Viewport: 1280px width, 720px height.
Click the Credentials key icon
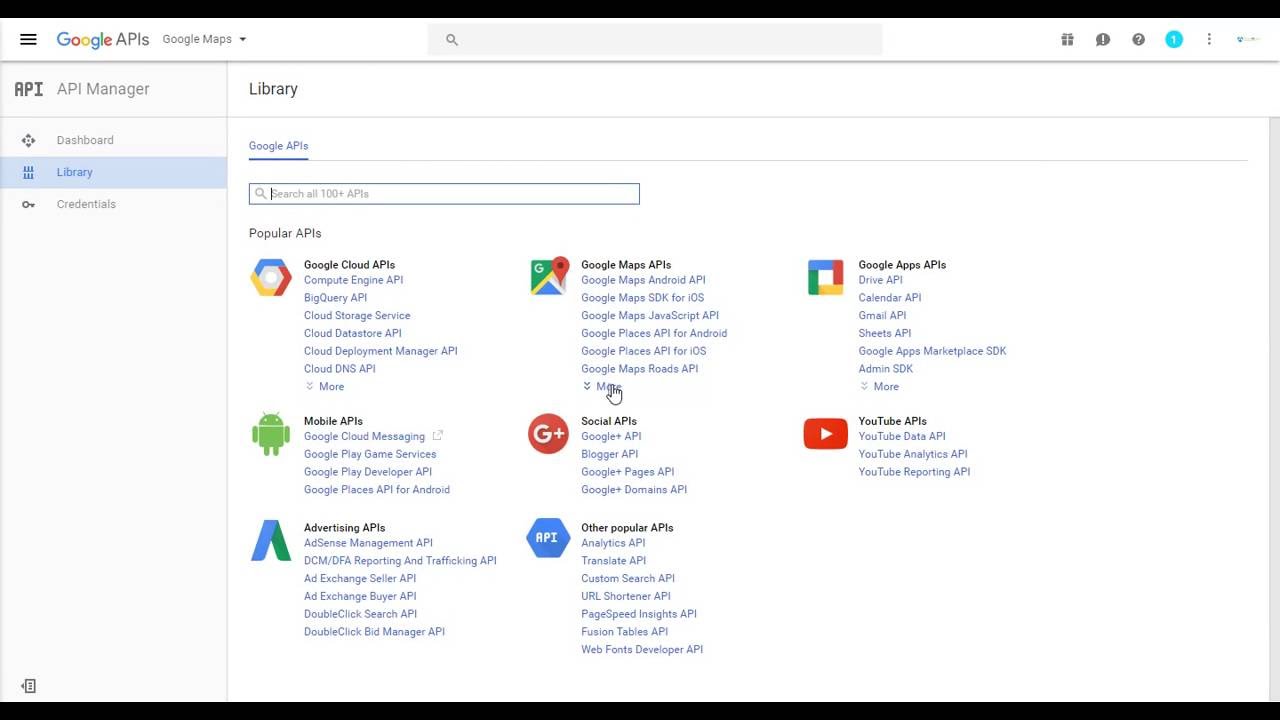pos(28,204)
